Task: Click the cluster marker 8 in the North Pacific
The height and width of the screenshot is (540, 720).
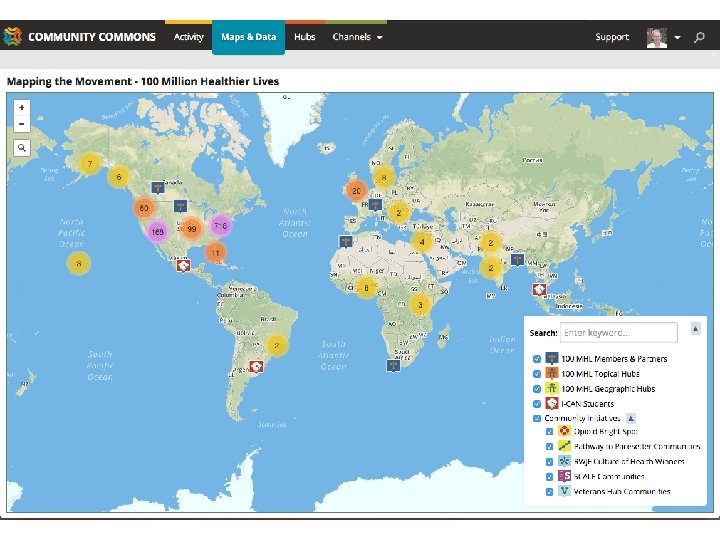Action: 79,263
